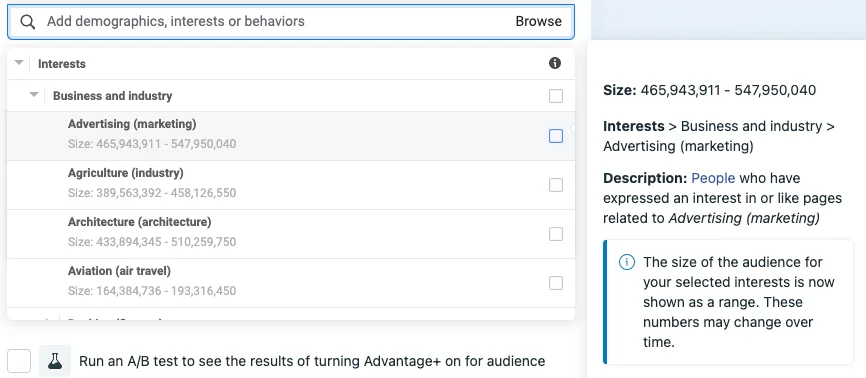The height and width of the screenshot is (378, 866).
Task: Click the Interests breadcrumb in details panel
Action: click(633, 126)
